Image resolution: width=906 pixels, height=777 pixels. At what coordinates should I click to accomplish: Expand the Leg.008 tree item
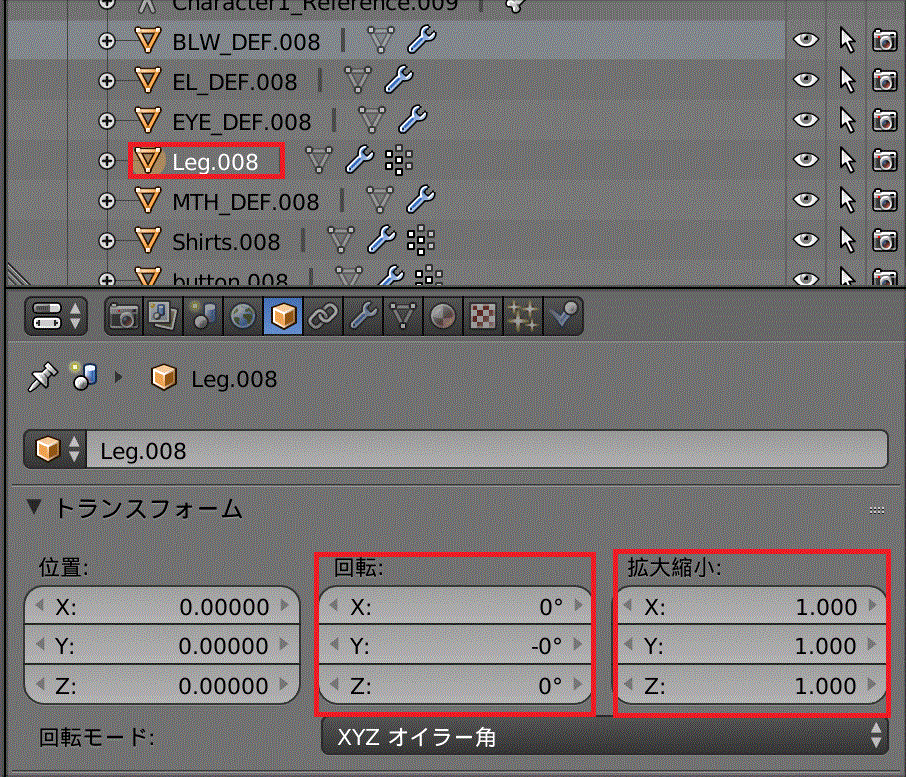point(108,160)
